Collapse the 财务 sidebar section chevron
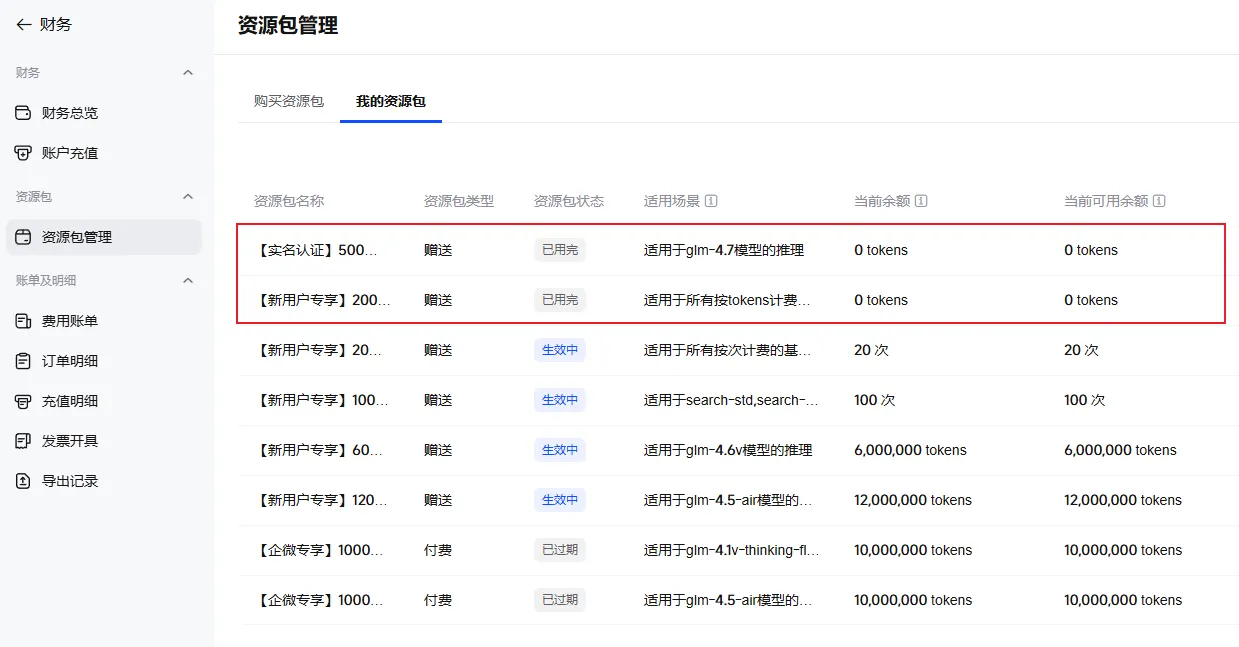This screenshot has height=647, width=1239. (x=188, y=73)
